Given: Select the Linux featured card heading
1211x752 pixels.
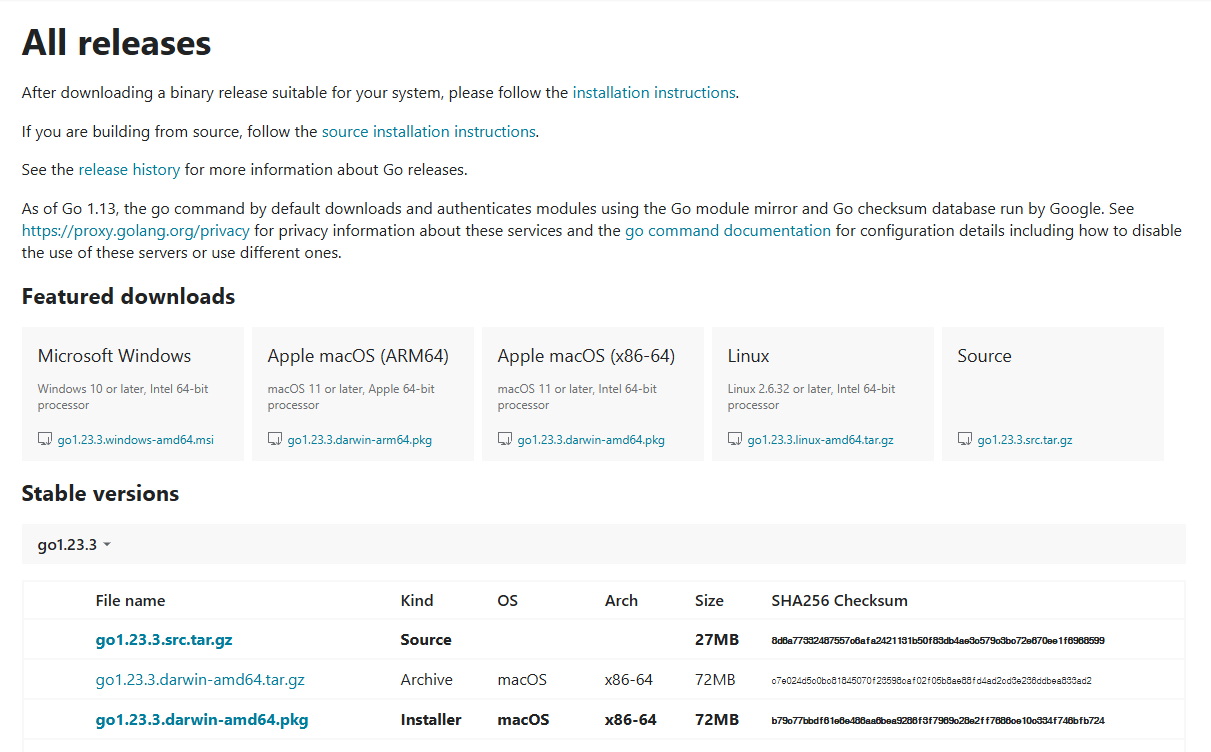Looking at the screenshot, I should (x=748, y=356).
